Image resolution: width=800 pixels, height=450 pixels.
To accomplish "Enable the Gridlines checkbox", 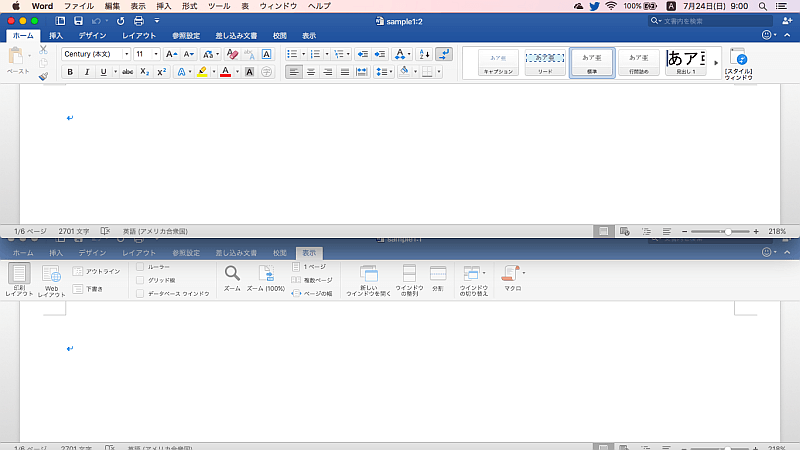I will click(x=140, y=280).
